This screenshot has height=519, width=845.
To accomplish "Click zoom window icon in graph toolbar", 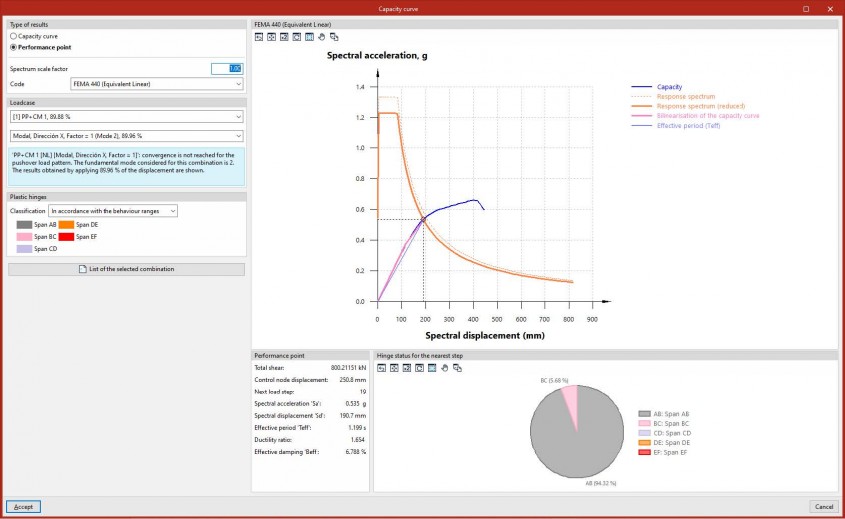I will 284,37.
